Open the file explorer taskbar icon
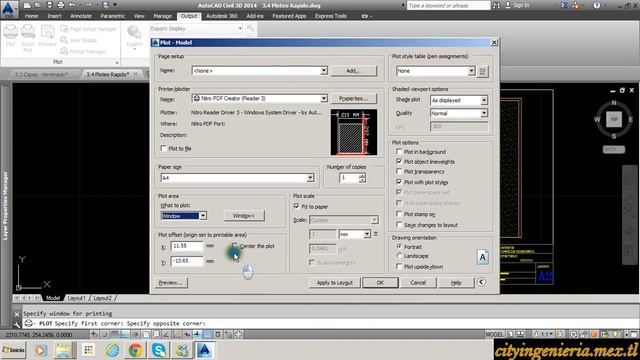 coord(63,350)
